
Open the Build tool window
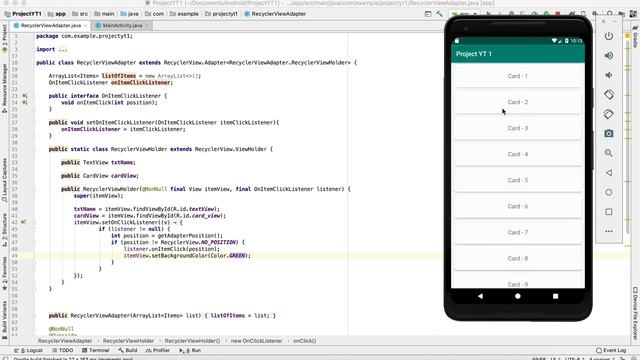128,350
